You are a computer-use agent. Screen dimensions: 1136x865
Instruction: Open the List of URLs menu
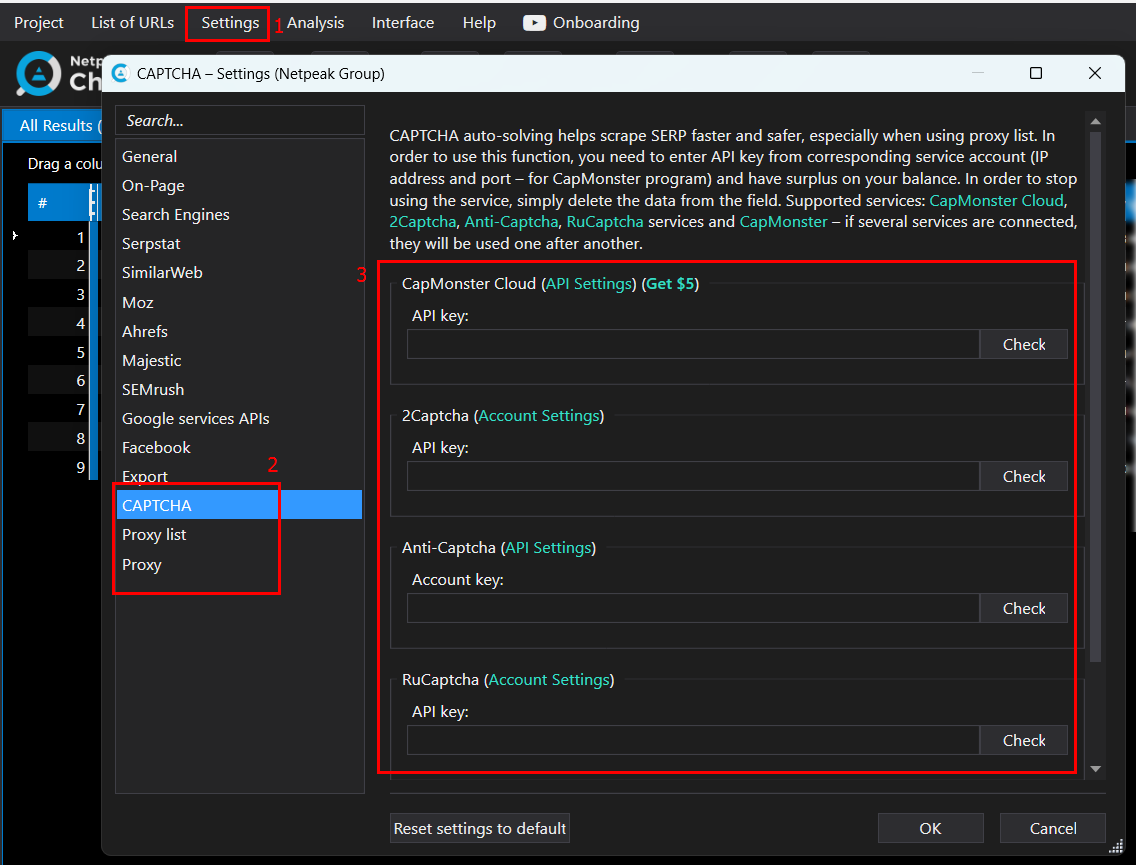(x=132, y=22)
